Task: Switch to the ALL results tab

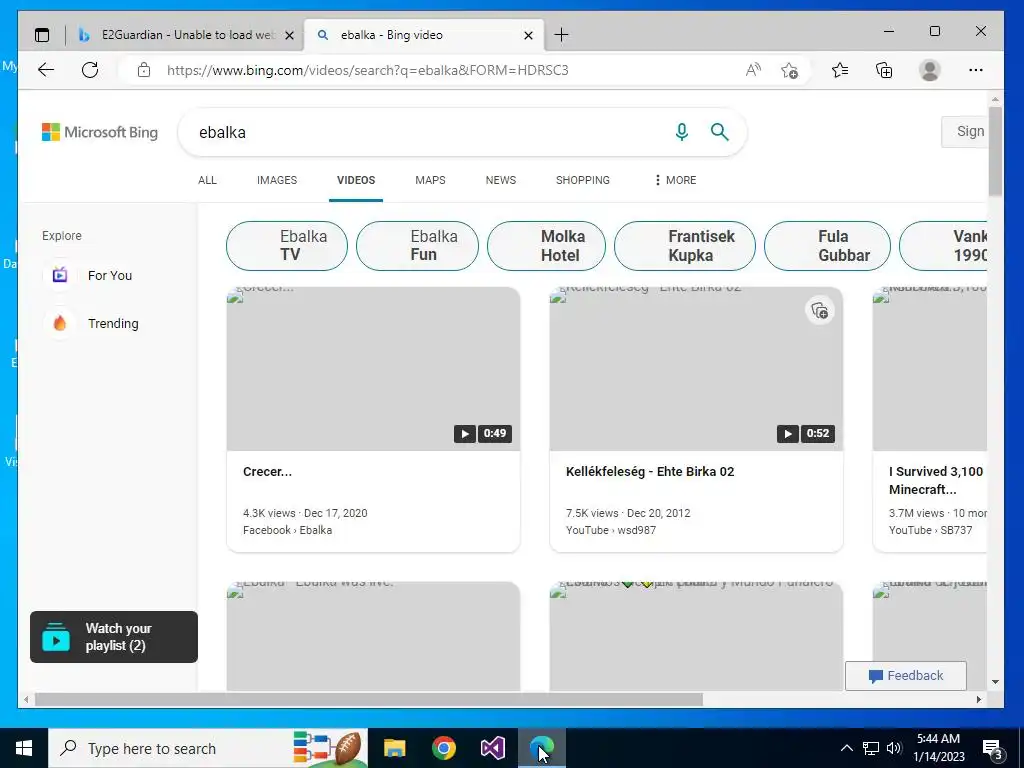Action: coord(207,180)
